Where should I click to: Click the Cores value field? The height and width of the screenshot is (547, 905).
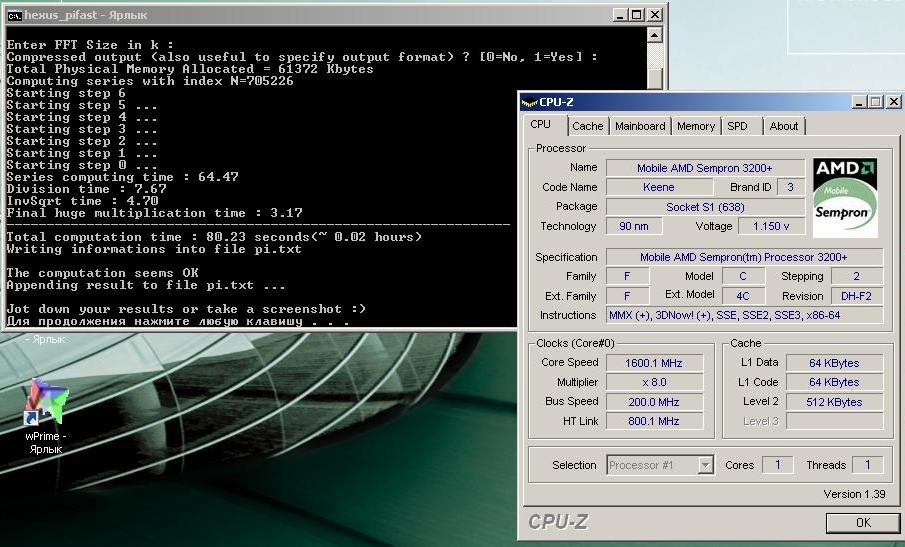pyautogui.click(x=777, y=465)
